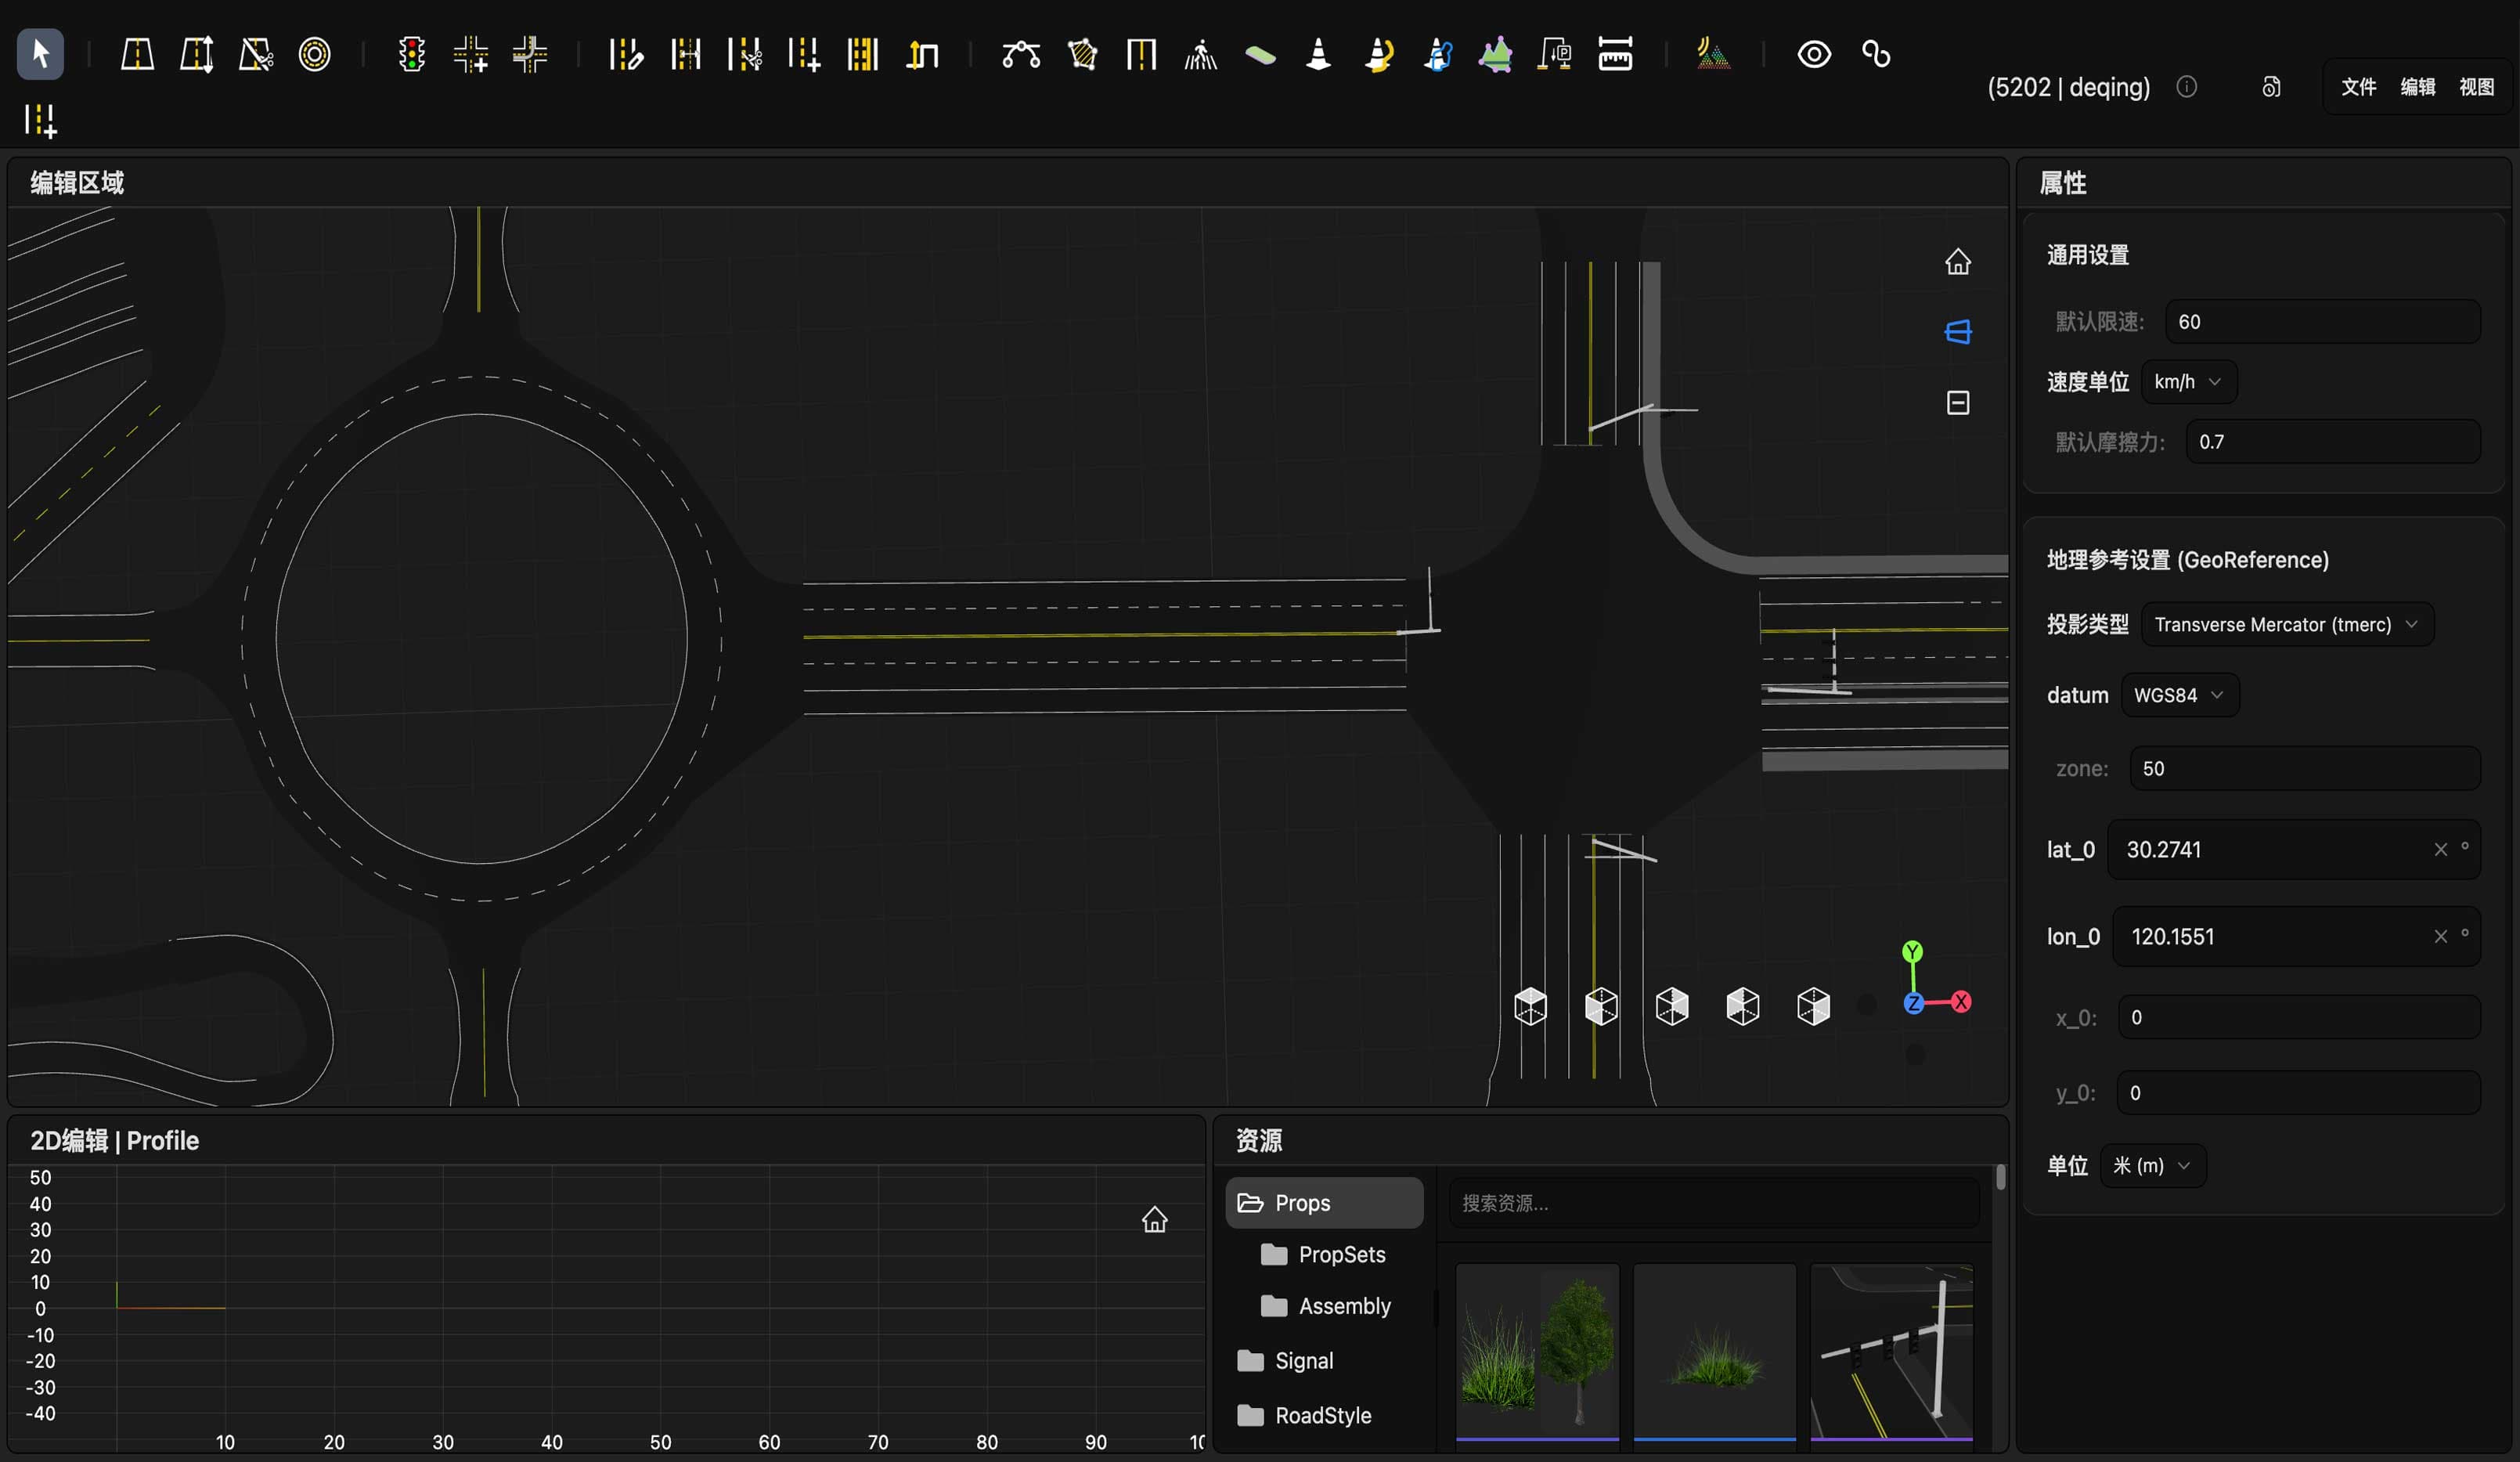Reset editing viewport with home button

[x=1957, y=262]
